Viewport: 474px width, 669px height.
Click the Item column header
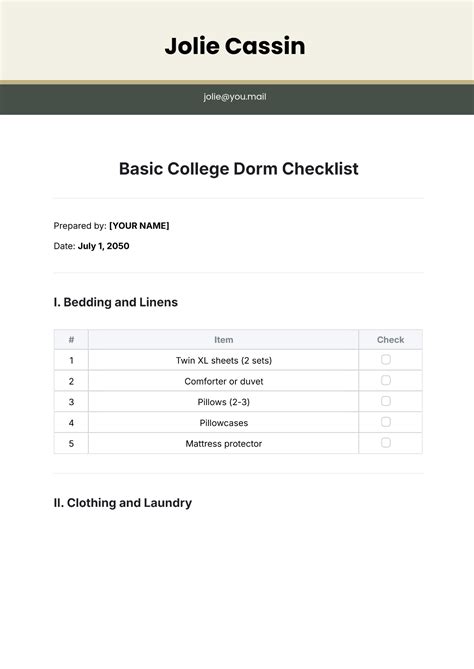tap(224, 340)
